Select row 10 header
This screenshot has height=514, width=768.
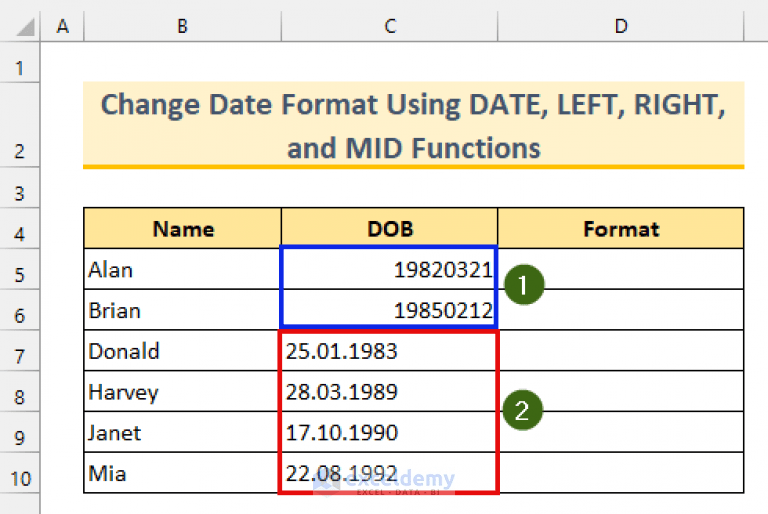click(20, 472)
